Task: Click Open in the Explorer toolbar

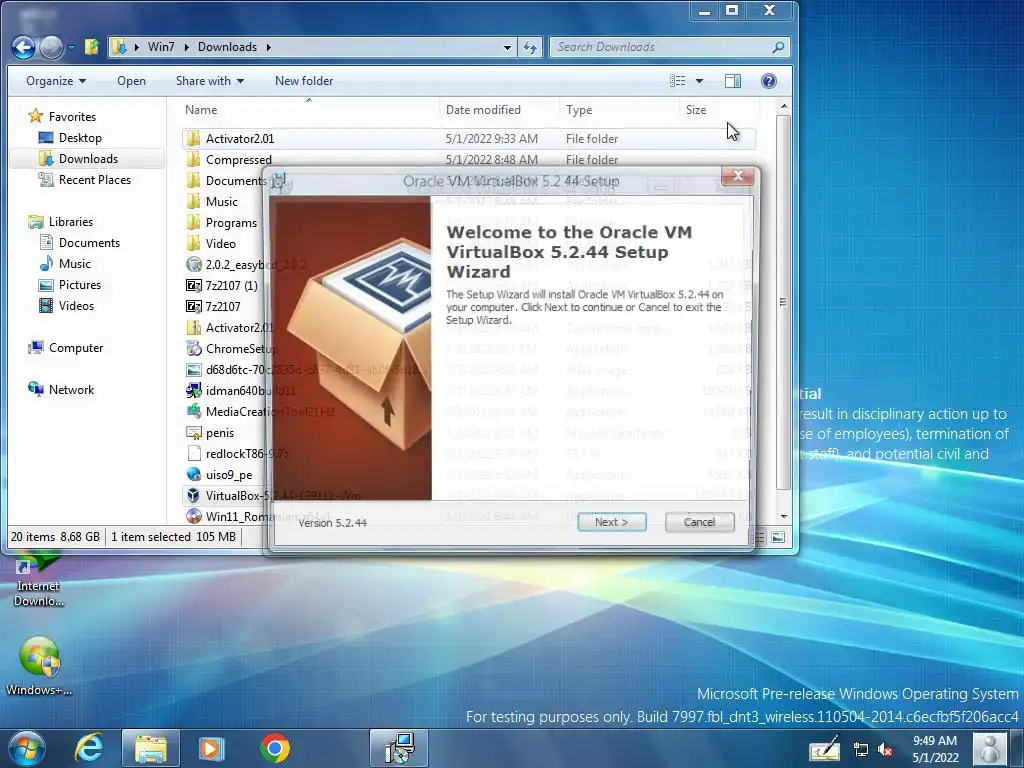Action: 131,81
